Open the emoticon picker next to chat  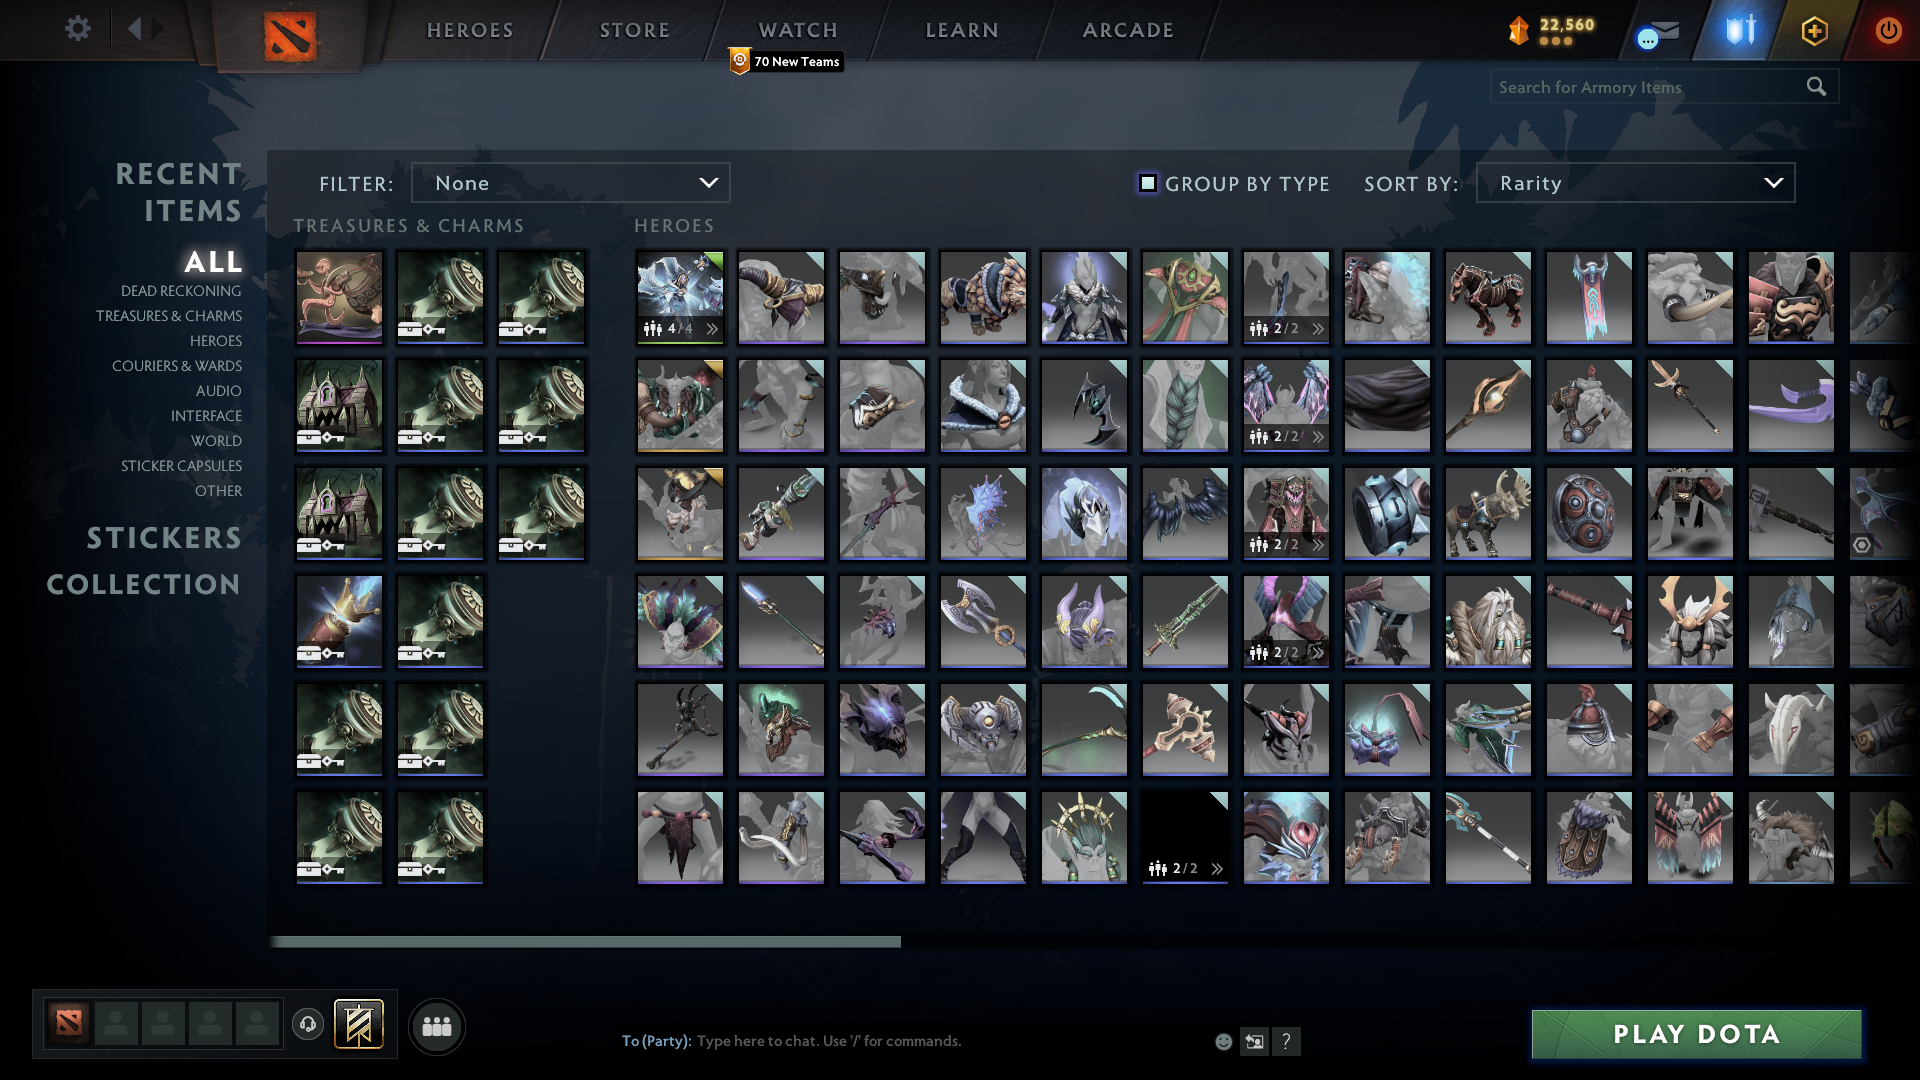pyautogui.click(x=1222, y=1041)
